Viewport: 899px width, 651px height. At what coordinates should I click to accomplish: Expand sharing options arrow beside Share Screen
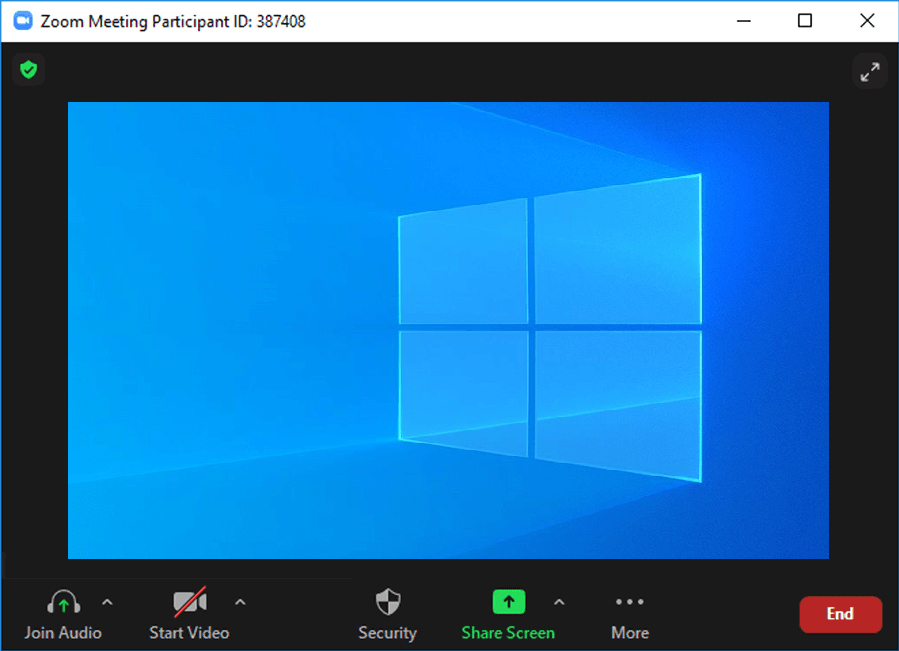tap(559, 602)
